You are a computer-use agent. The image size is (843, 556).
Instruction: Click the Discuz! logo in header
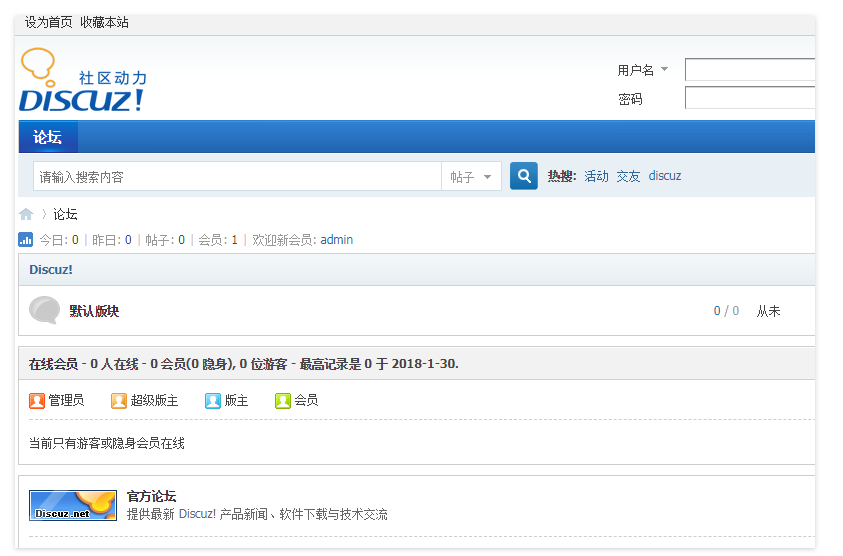[82, 81]
